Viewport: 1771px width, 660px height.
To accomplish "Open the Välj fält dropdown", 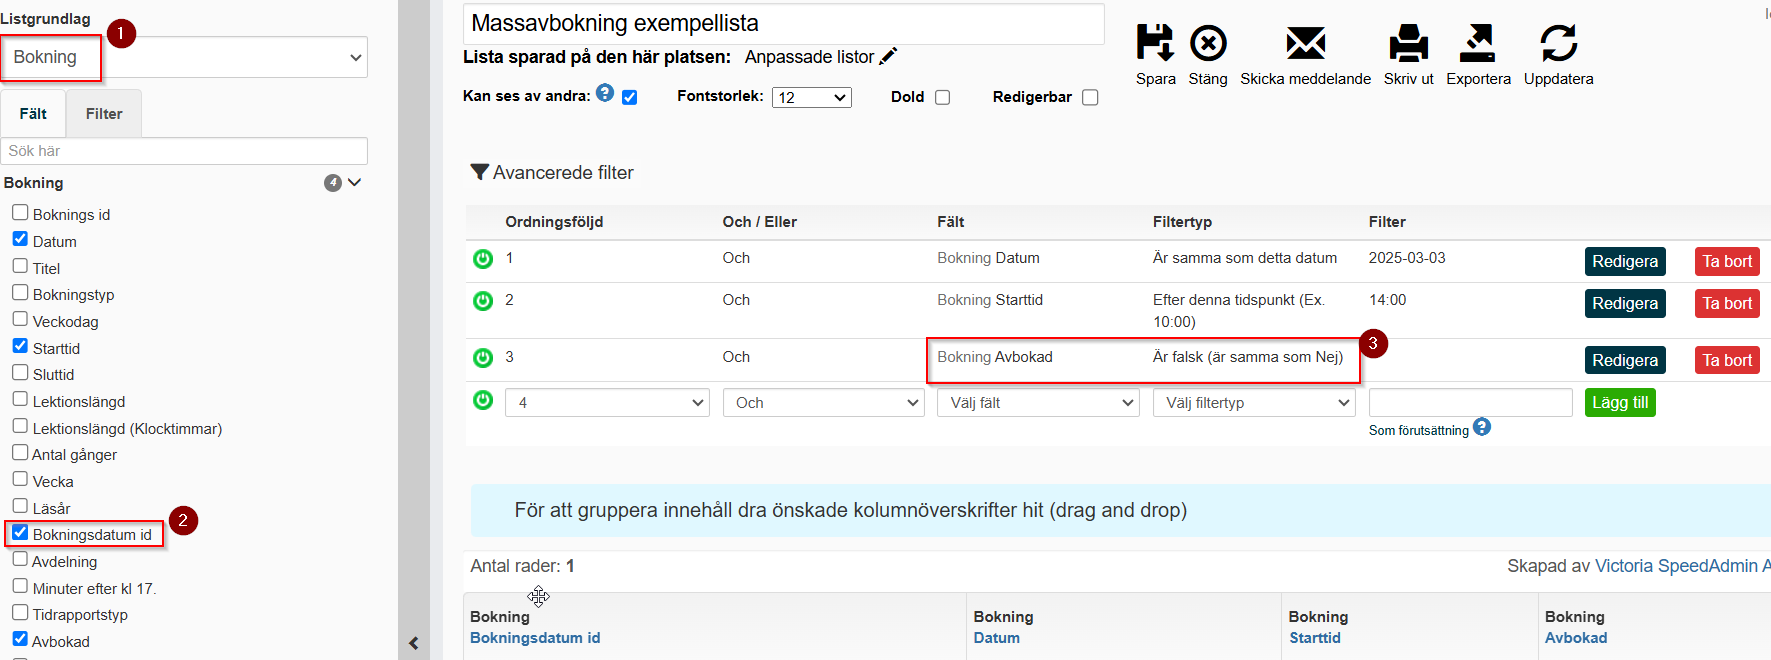I will [1038, 402].
